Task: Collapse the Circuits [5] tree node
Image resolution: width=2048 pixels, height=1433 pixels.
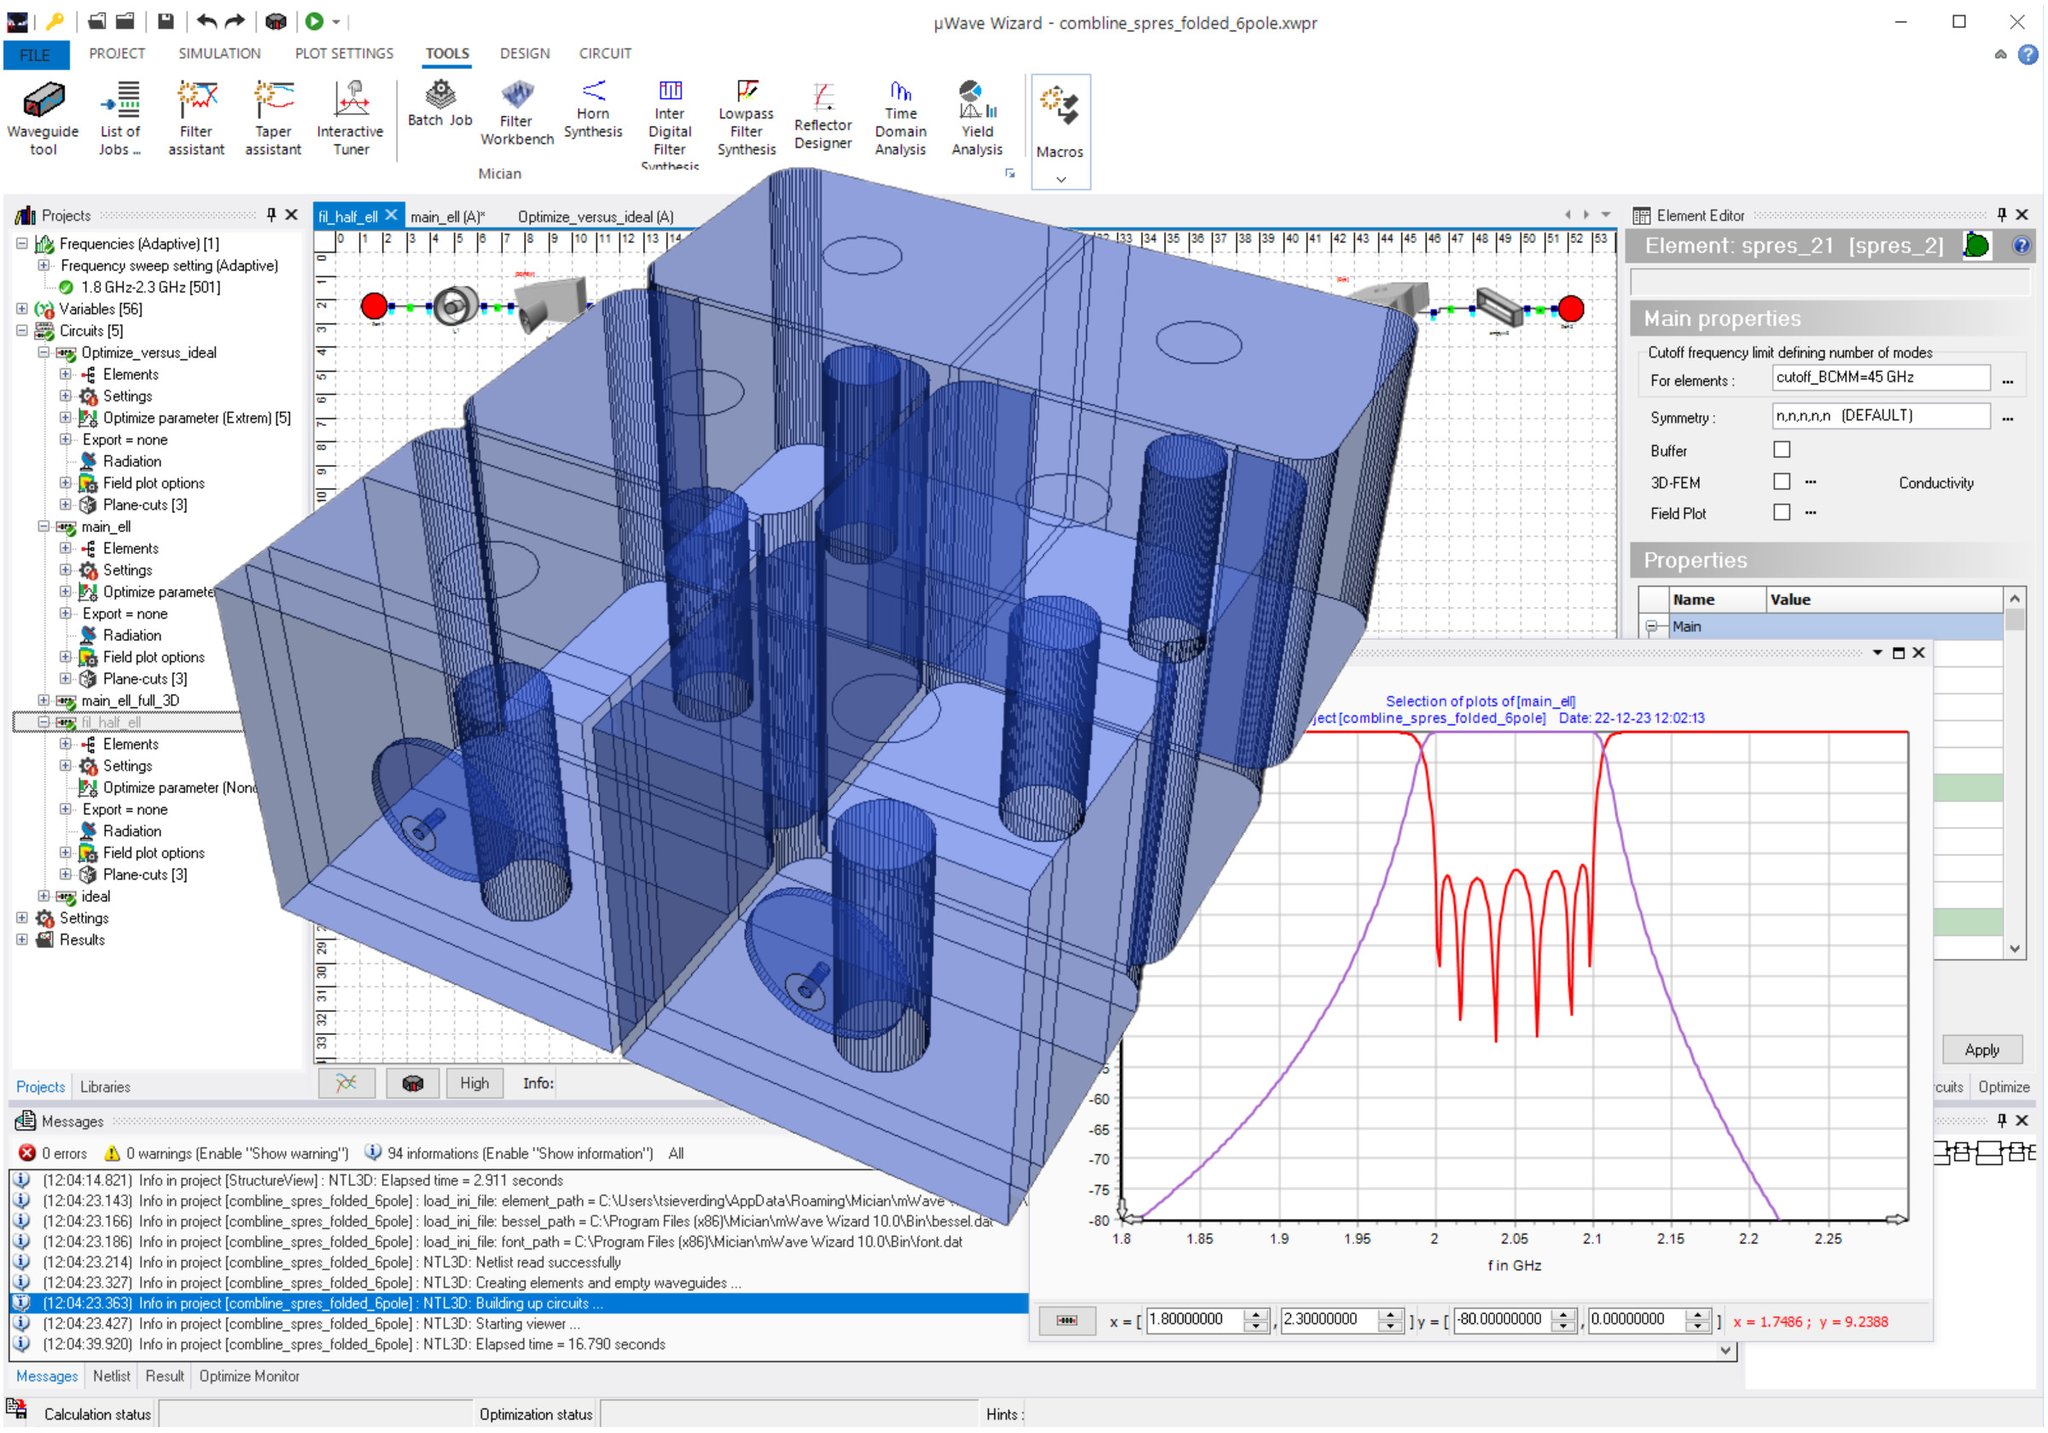Action: coord(22,331)
